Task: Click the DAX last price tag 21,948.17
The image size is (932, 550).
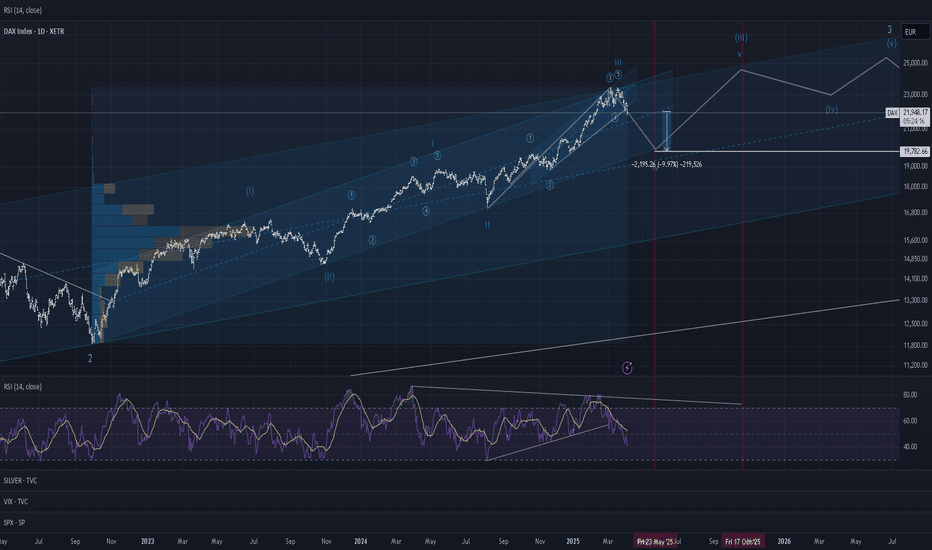Action: point(915,112)
